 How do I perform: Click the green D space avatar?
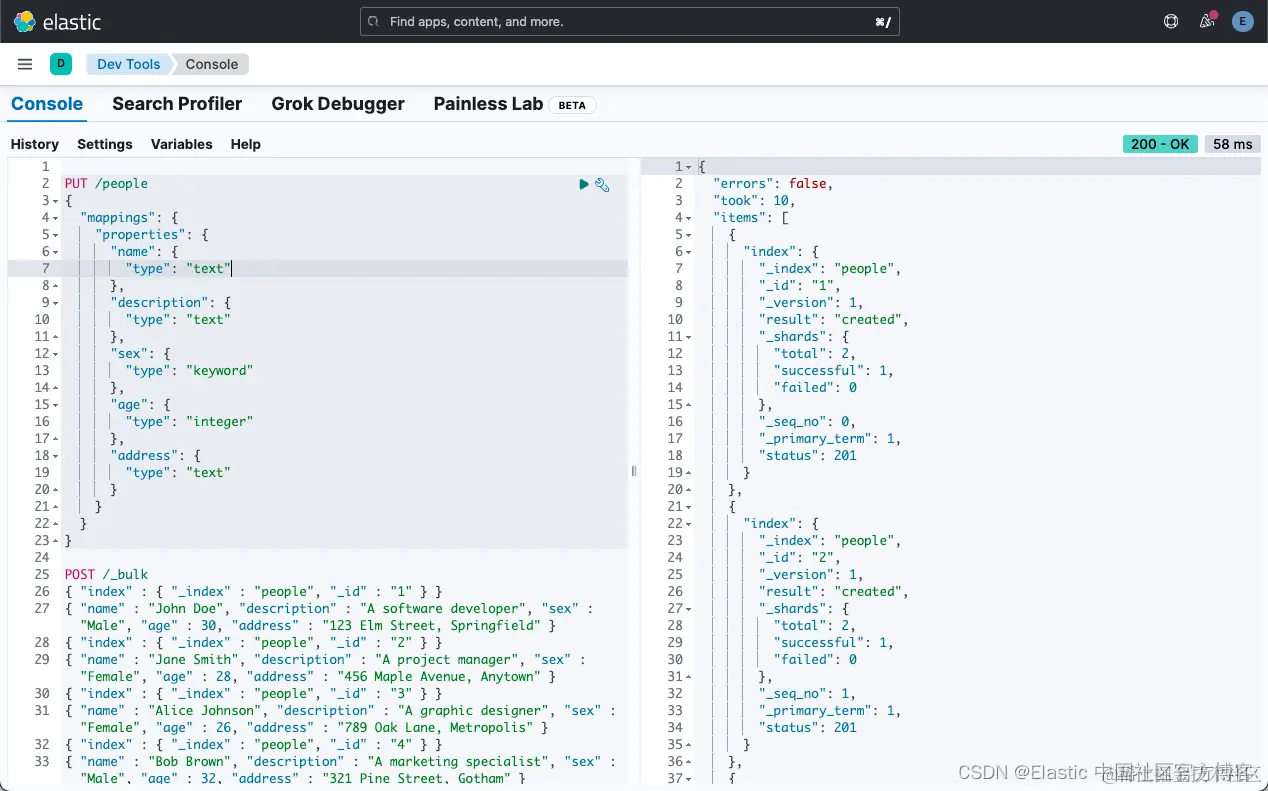(x=61, y=64)
